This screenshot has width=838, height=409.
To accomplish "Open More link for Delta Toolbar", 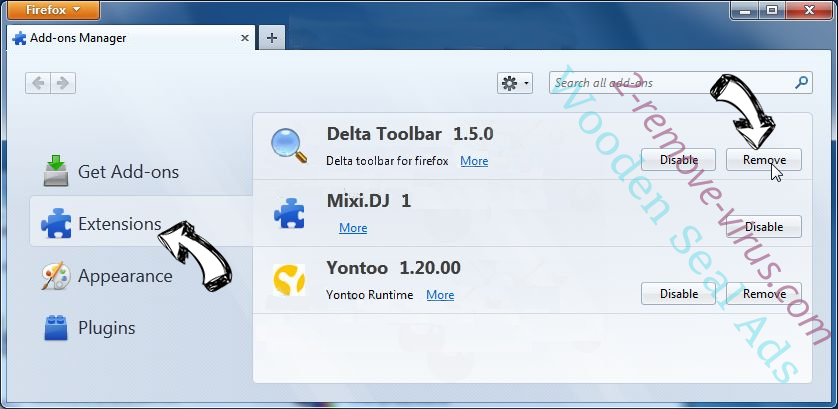I will (x=474, y=161).
